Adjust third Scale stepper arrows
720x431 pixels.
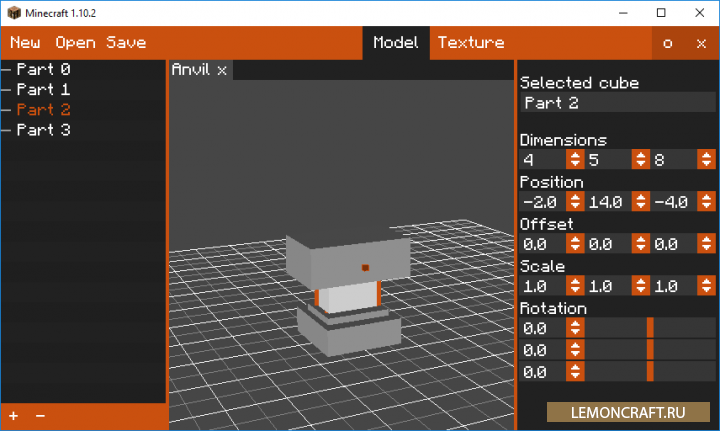707,286
